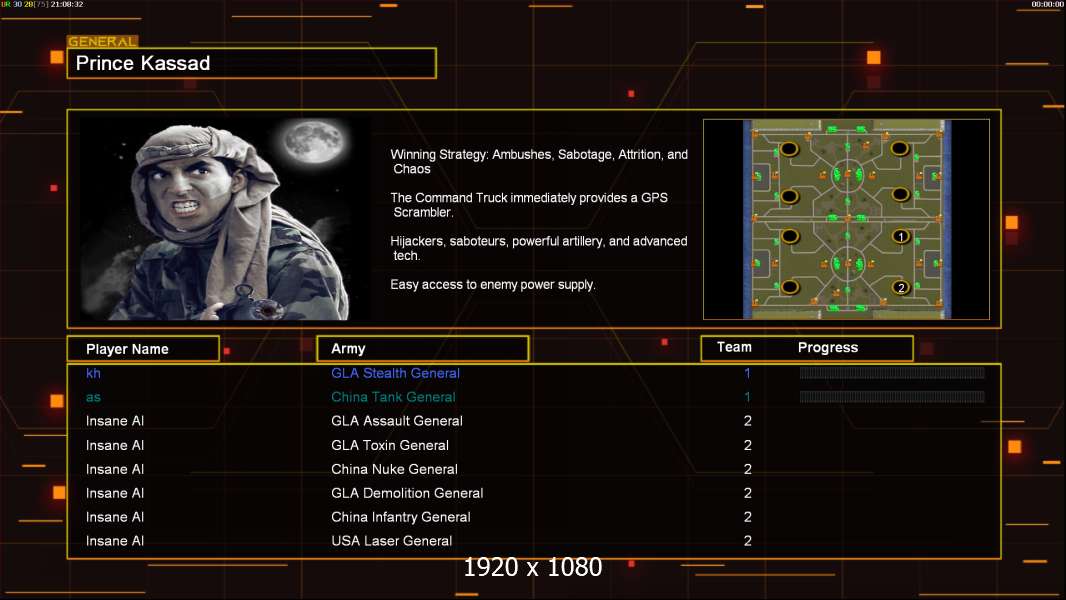This screenshot has height=600, width=1066.
Task: Click China Infantry General army entry
Action: (400, 516)
